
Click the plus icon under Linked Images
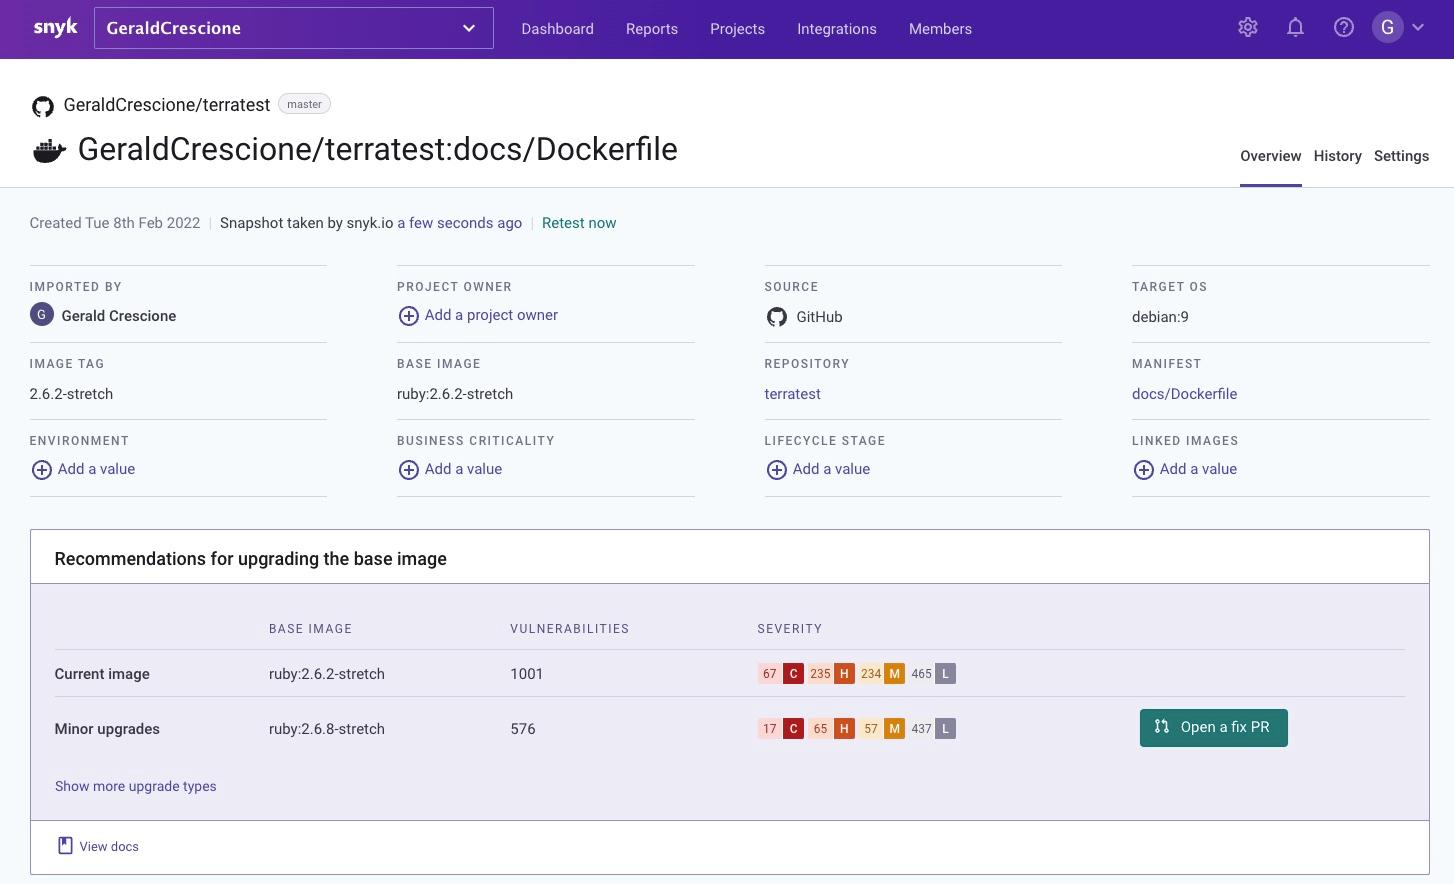point(1143,470)
